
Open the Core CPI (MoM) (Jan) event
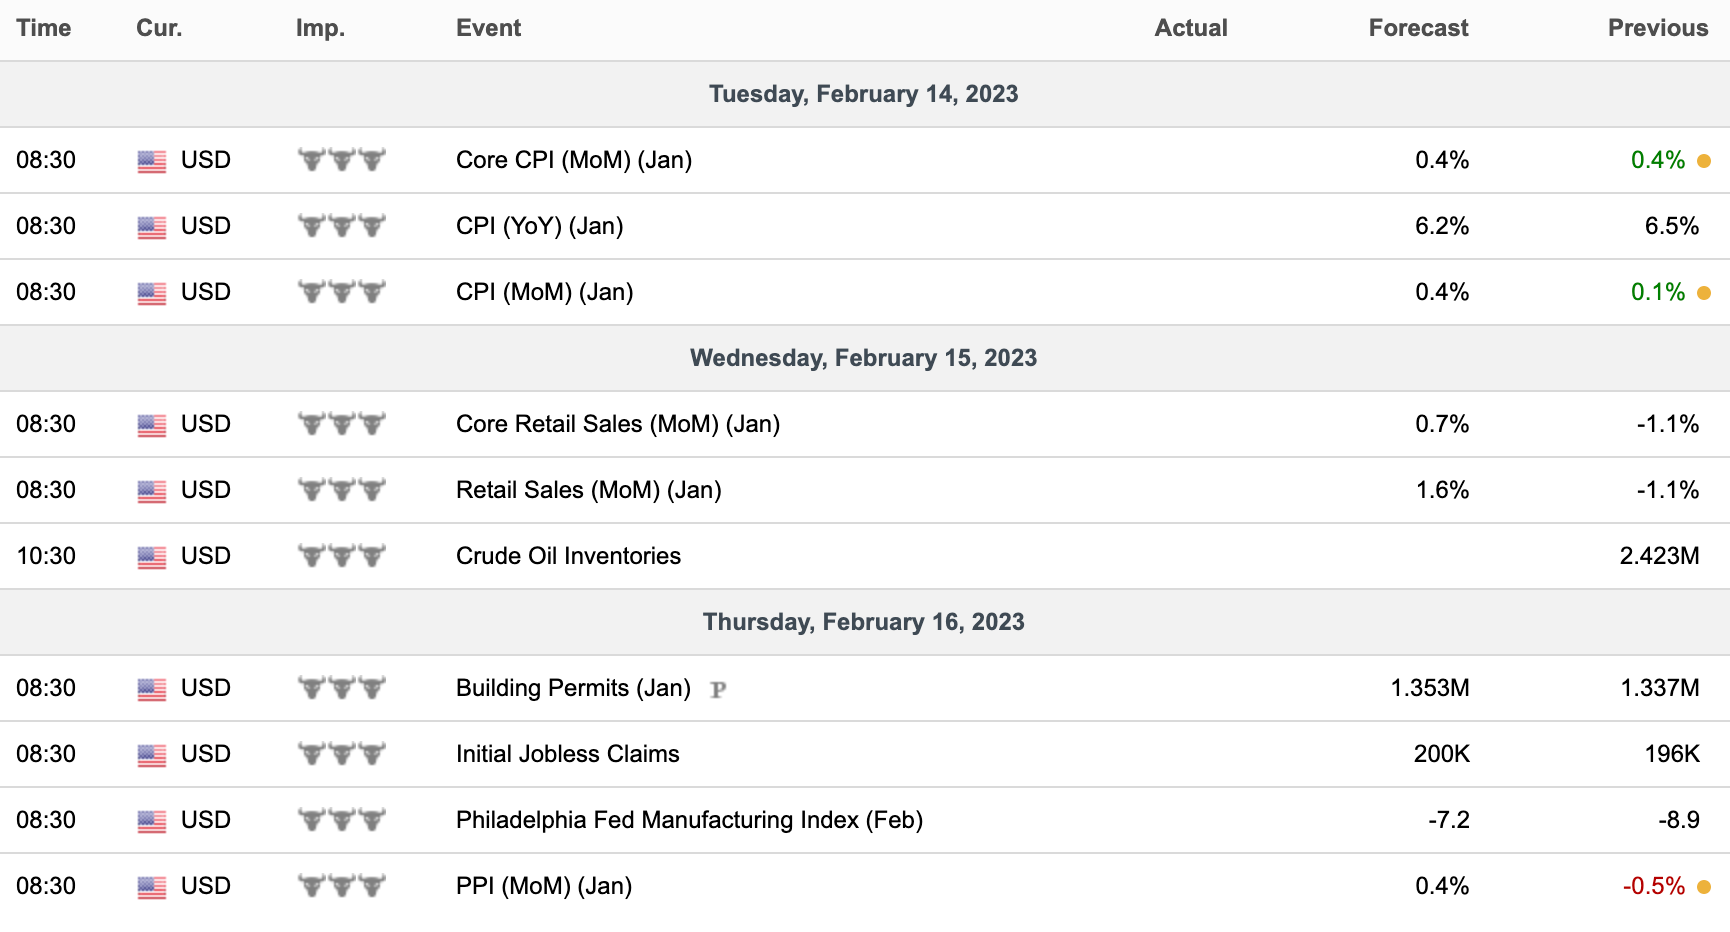click(x=574, y=160)
